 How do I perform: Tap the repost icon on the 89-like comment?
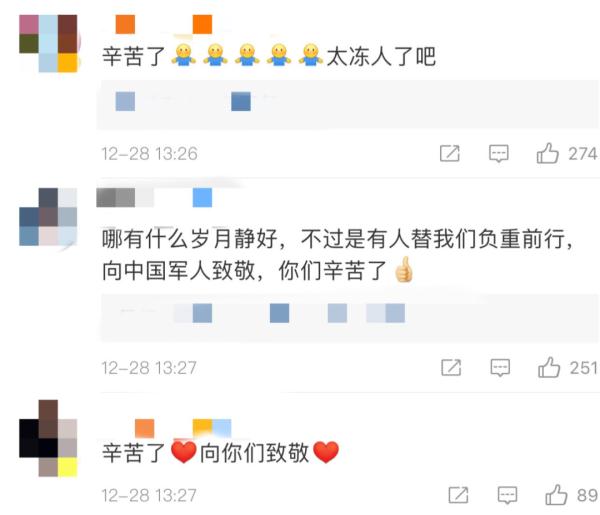(458, 495)
